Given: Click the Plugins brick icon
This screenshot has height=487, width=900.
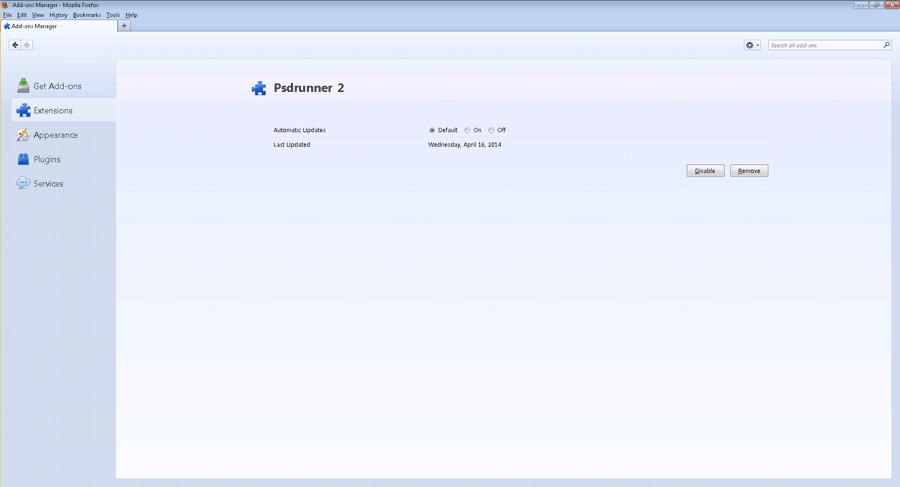Looking at the screenshot, I should tap(24, 159).
